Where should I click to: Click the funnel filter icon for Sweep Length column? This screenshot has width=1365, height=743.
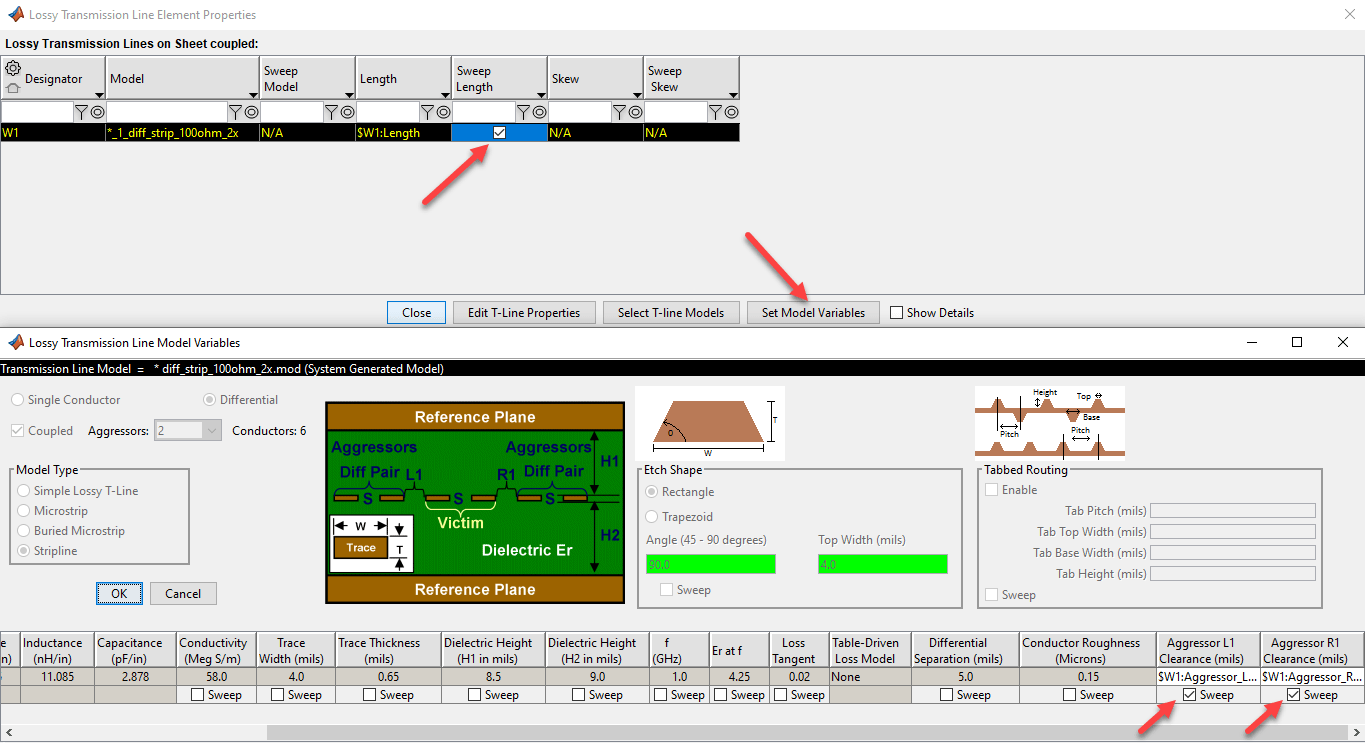524,112
